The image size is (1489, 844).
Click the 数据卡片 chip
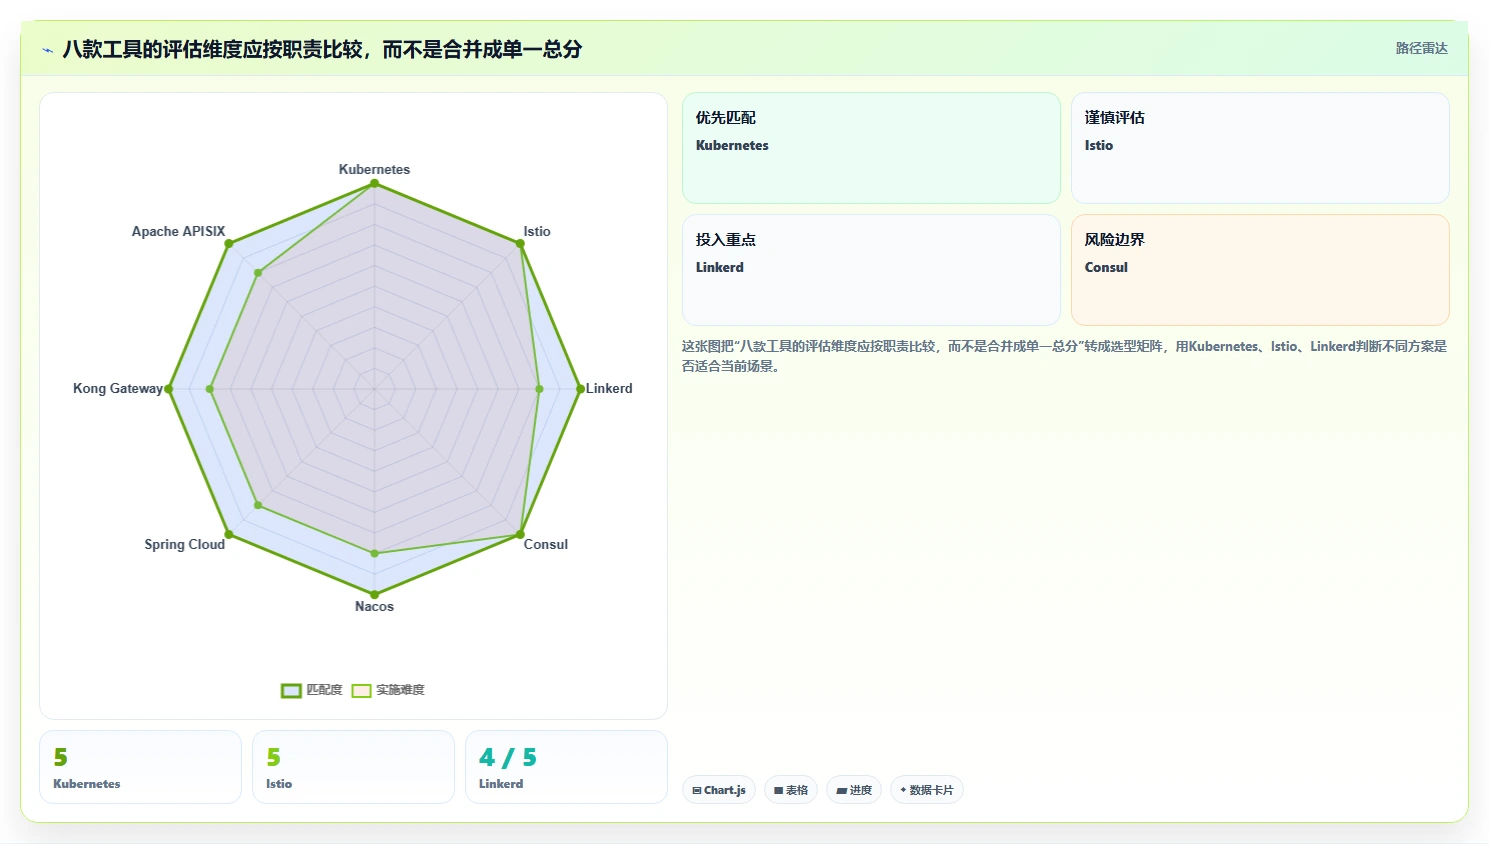point(927,790)
